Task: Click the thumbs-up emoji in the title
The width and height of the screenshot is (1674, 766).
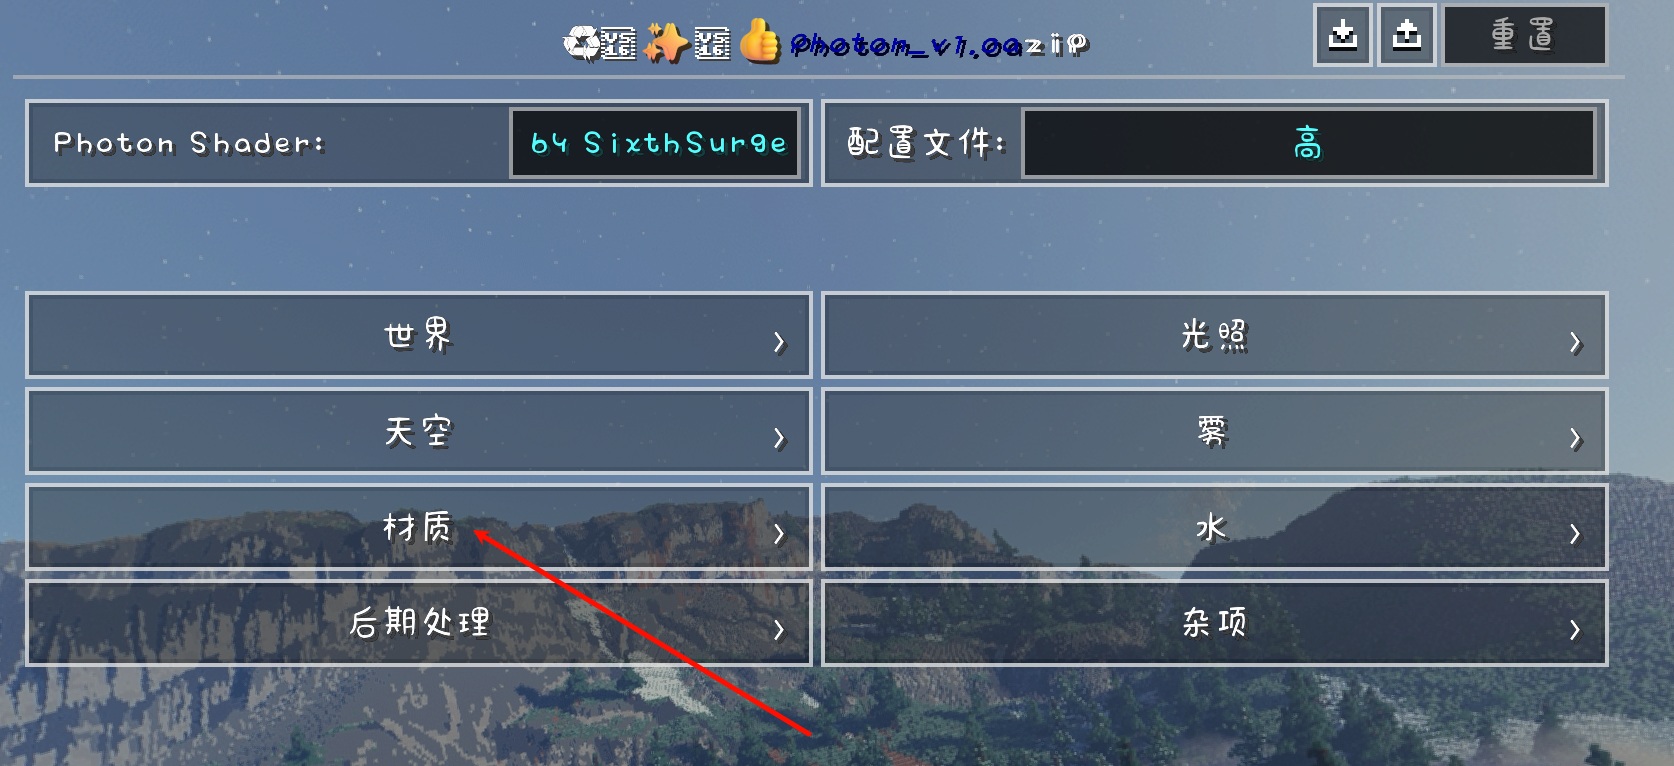Action: (x=760, y=41)
